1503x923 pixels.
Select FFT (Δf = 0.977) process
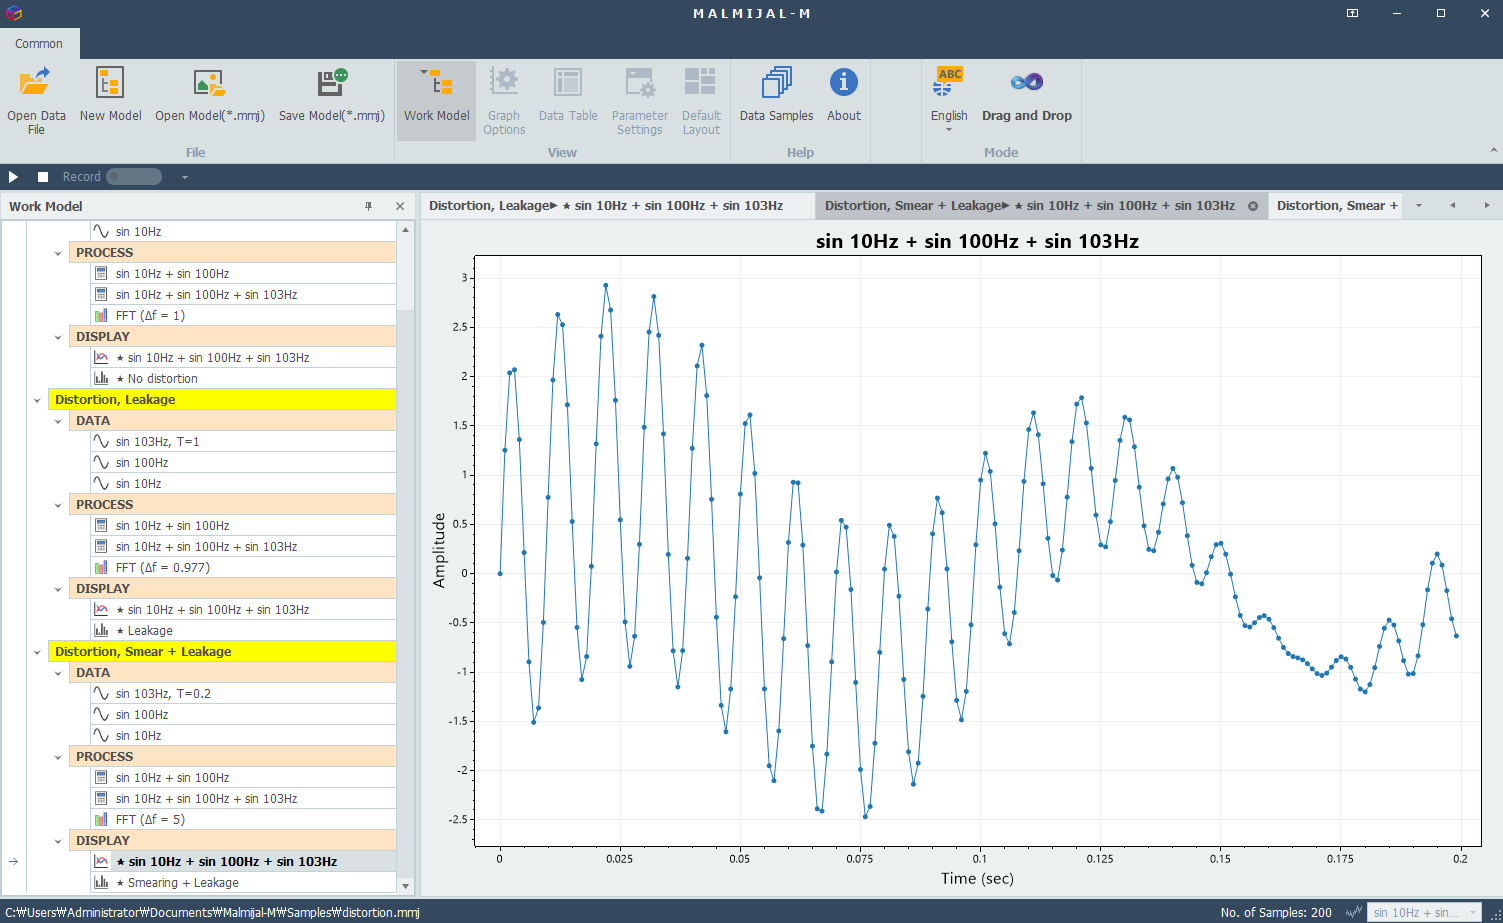[243, 568]
